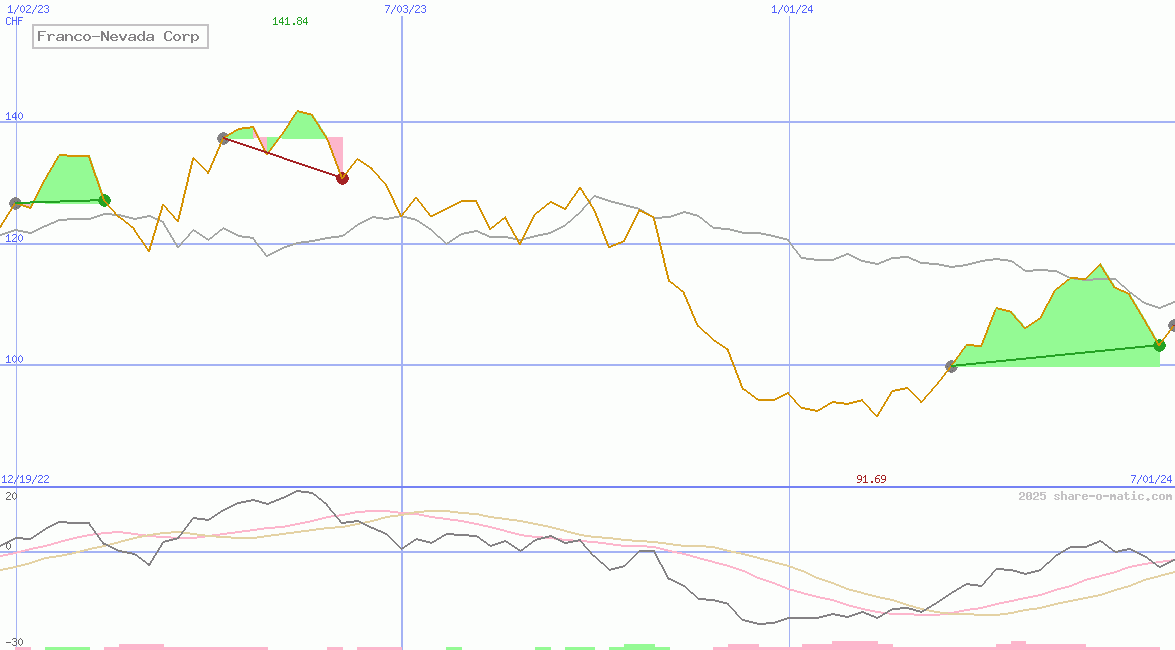Click the gray marker dot at the 100 gridline
The image size is (1175, 650).
(951, 366)
